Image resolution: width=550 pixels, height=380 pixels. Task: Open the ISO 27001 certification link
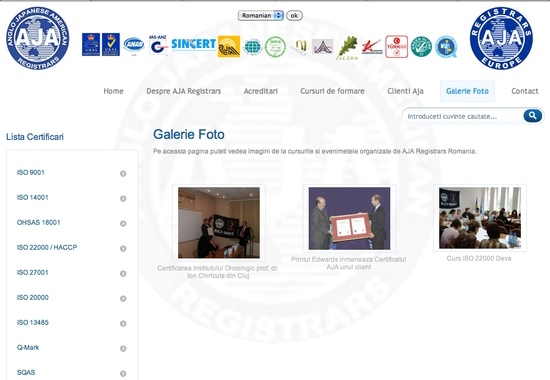pyautogui.click(x=32, y=272)
